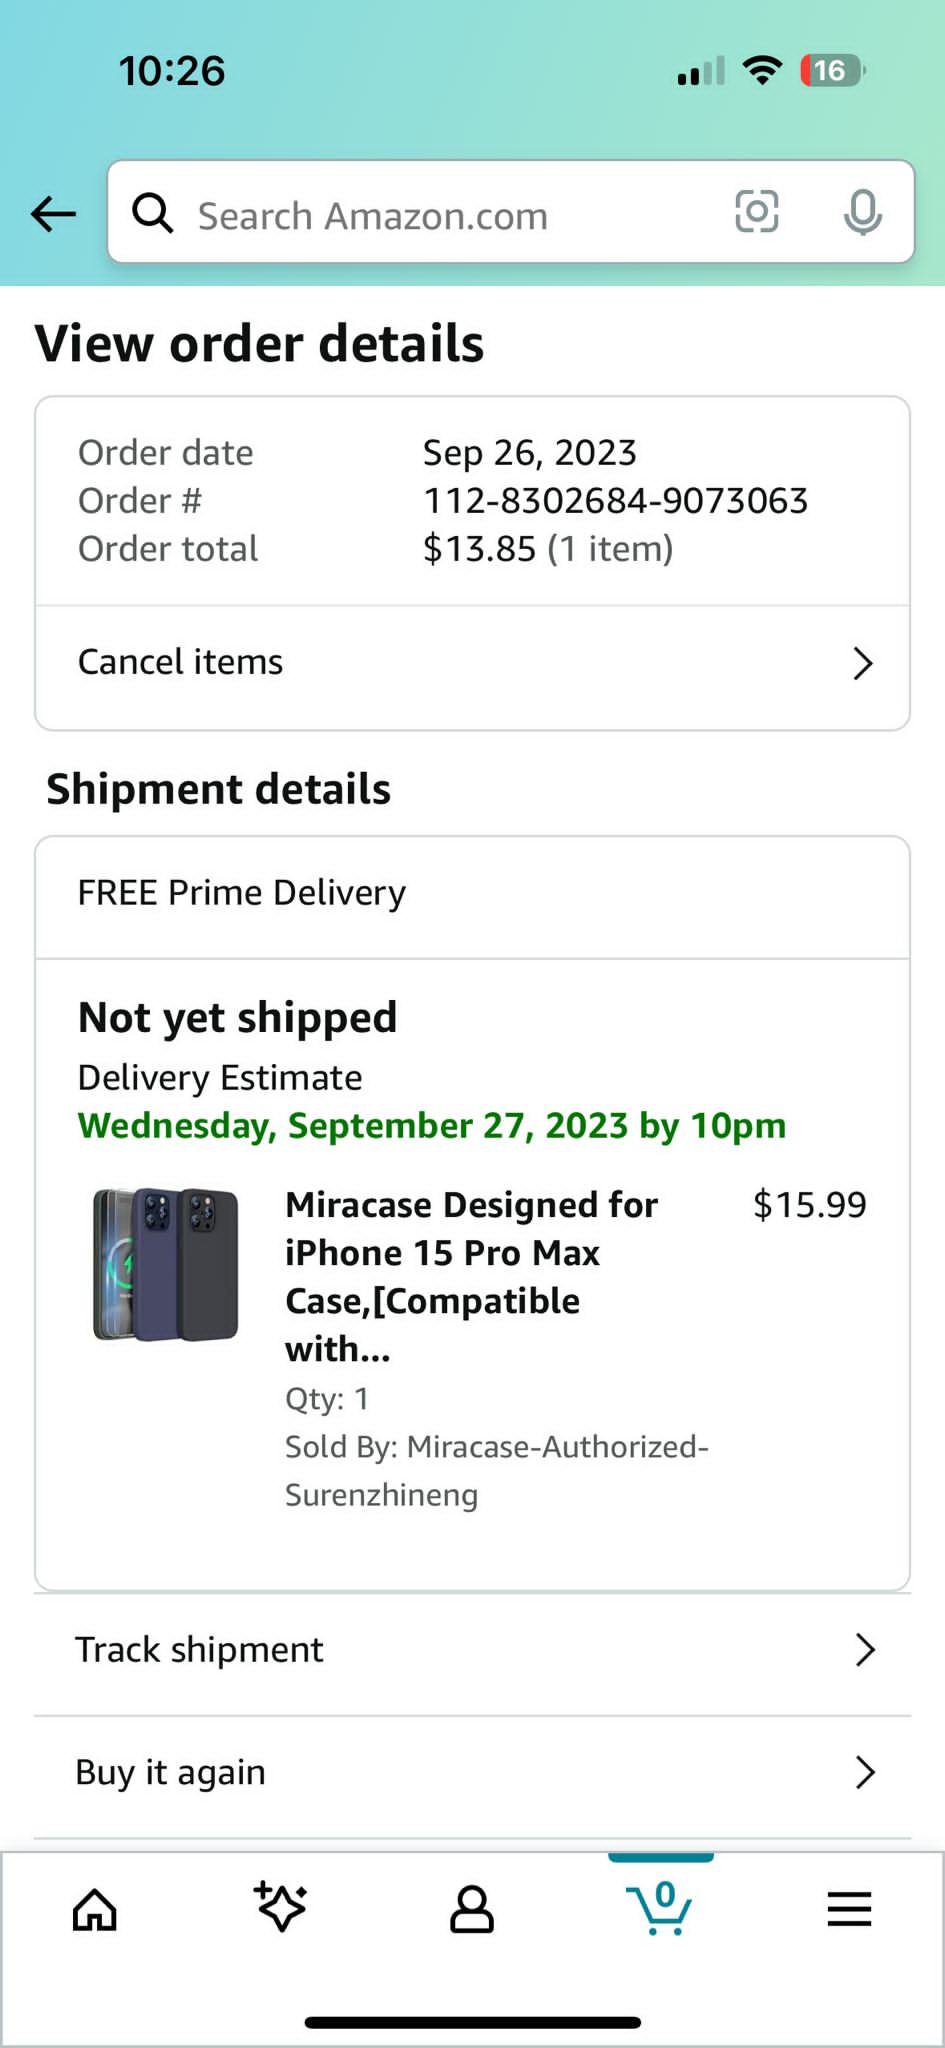Tap the search magnifier icon

[x=153, y=213]
